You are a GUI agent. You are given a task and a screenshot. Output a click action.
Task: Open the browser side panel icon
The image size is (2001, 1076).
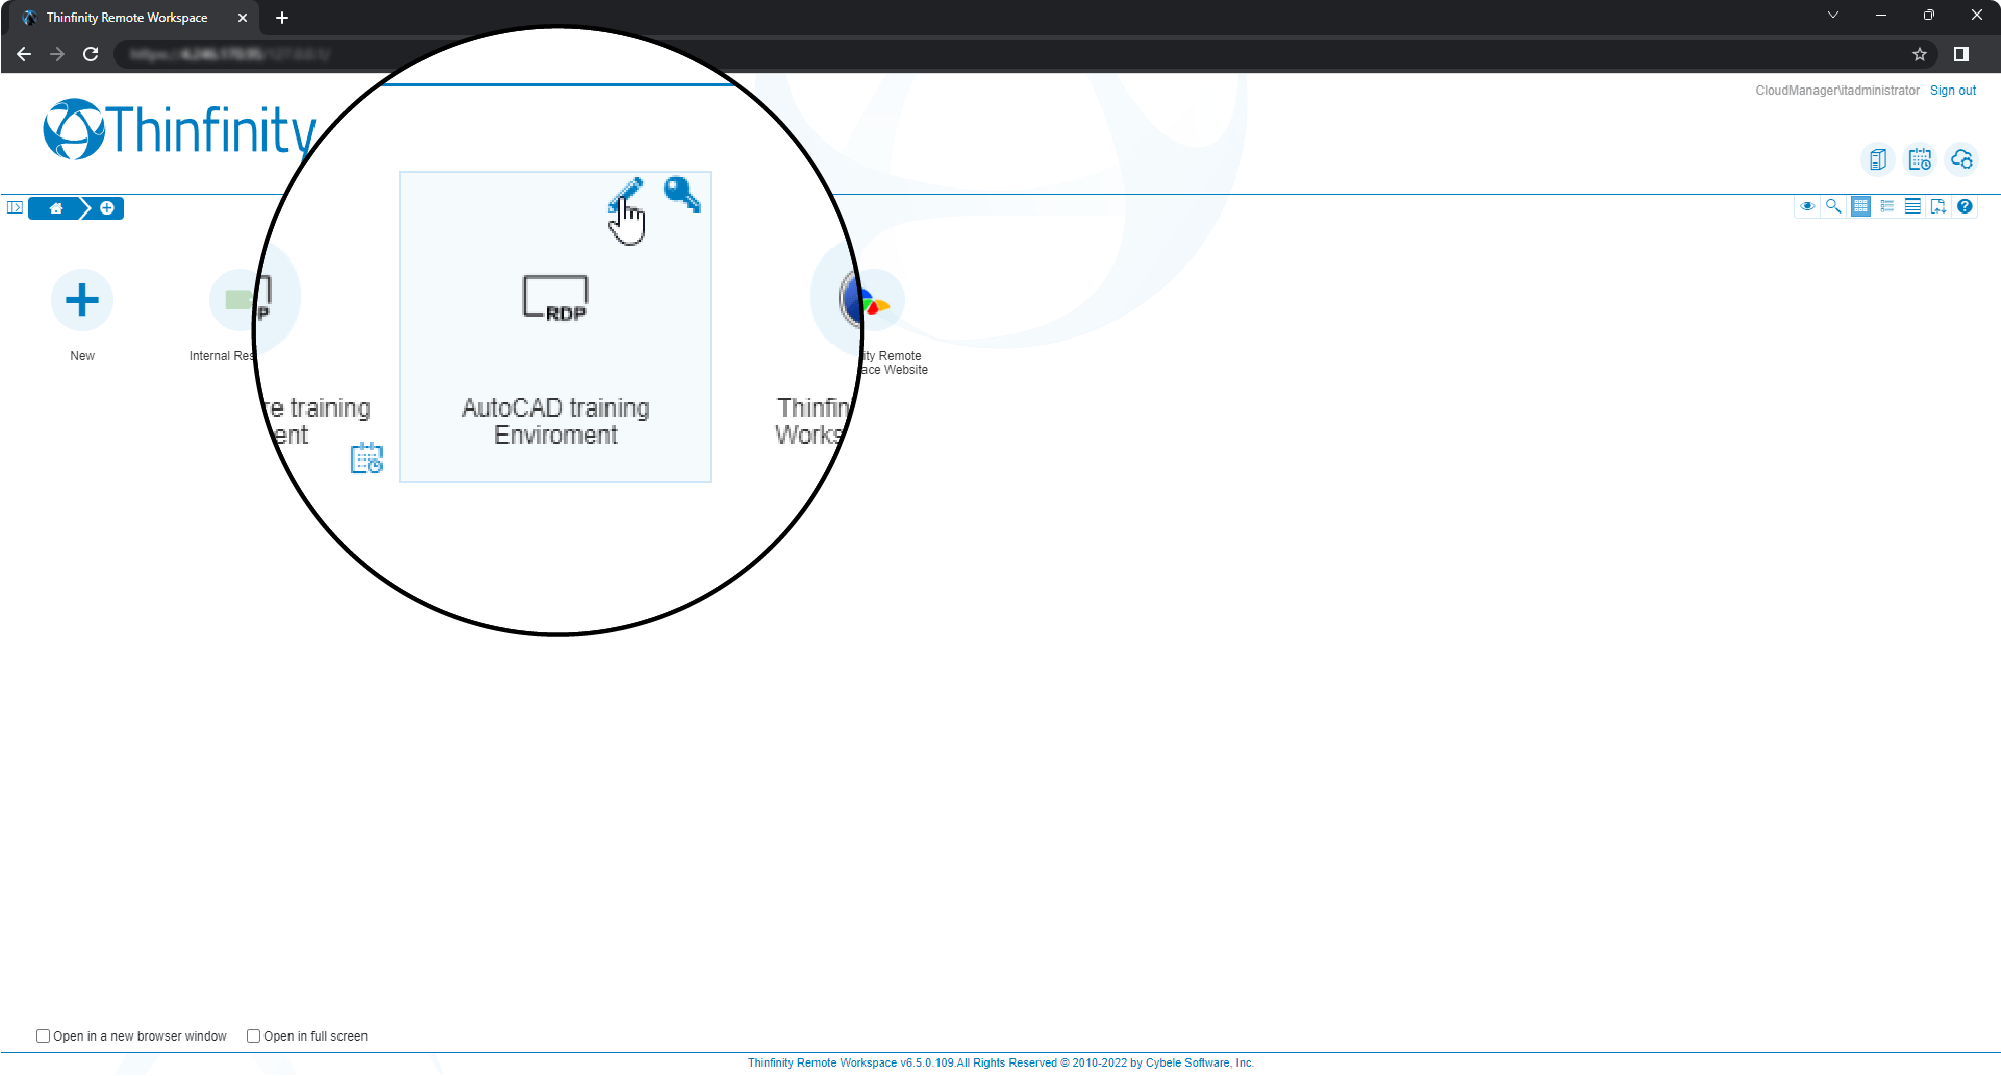(x=1961, y=54)
